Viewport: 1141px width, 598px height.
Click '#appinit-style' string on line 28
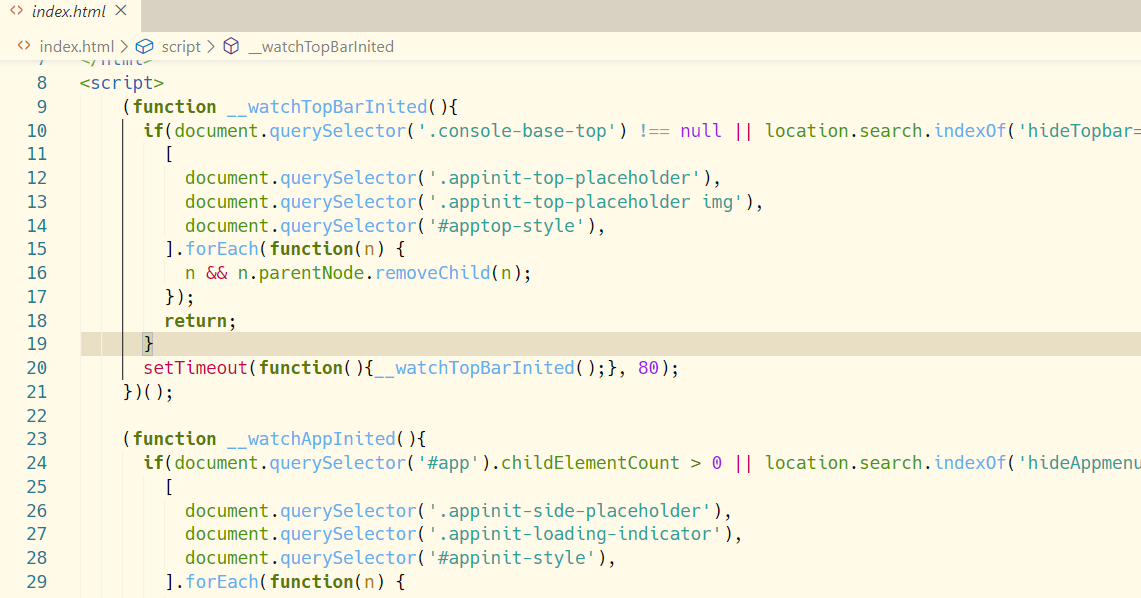pyautogui.click(x=511, y=558)
